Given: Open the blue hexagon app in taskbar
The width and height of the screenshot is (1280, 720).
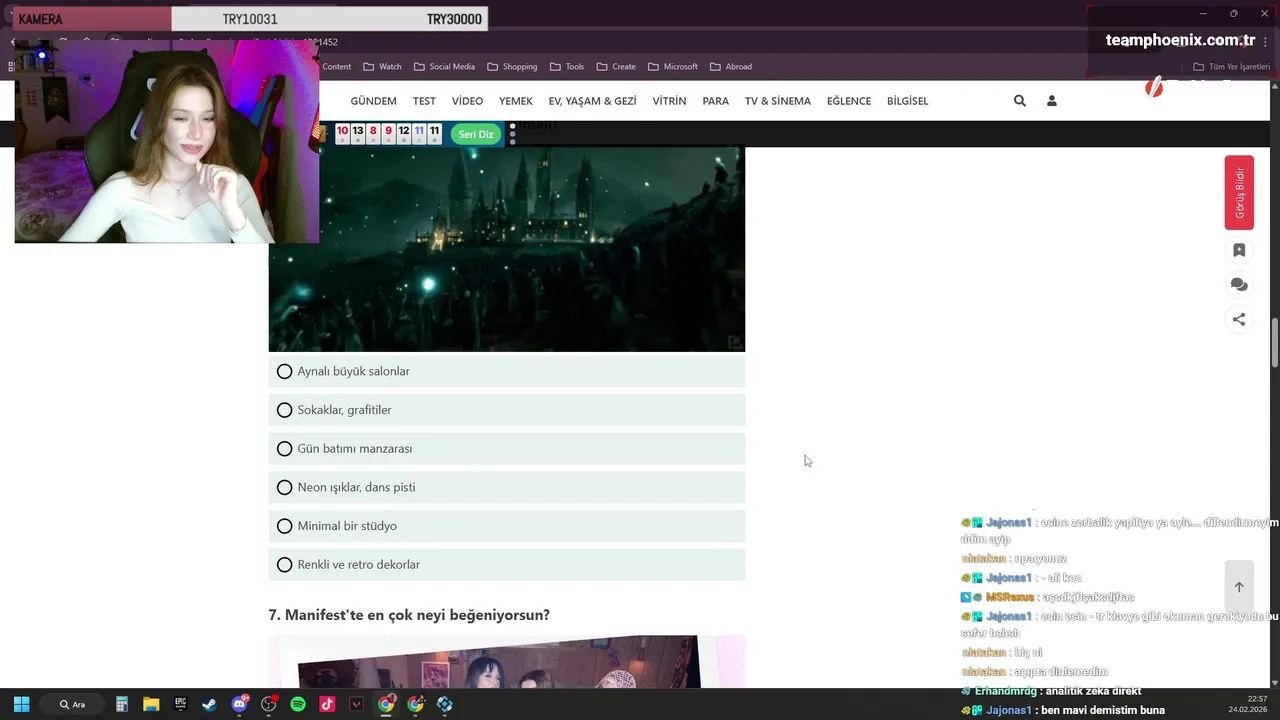Looking at the screenshot, I should coord(445,704).
